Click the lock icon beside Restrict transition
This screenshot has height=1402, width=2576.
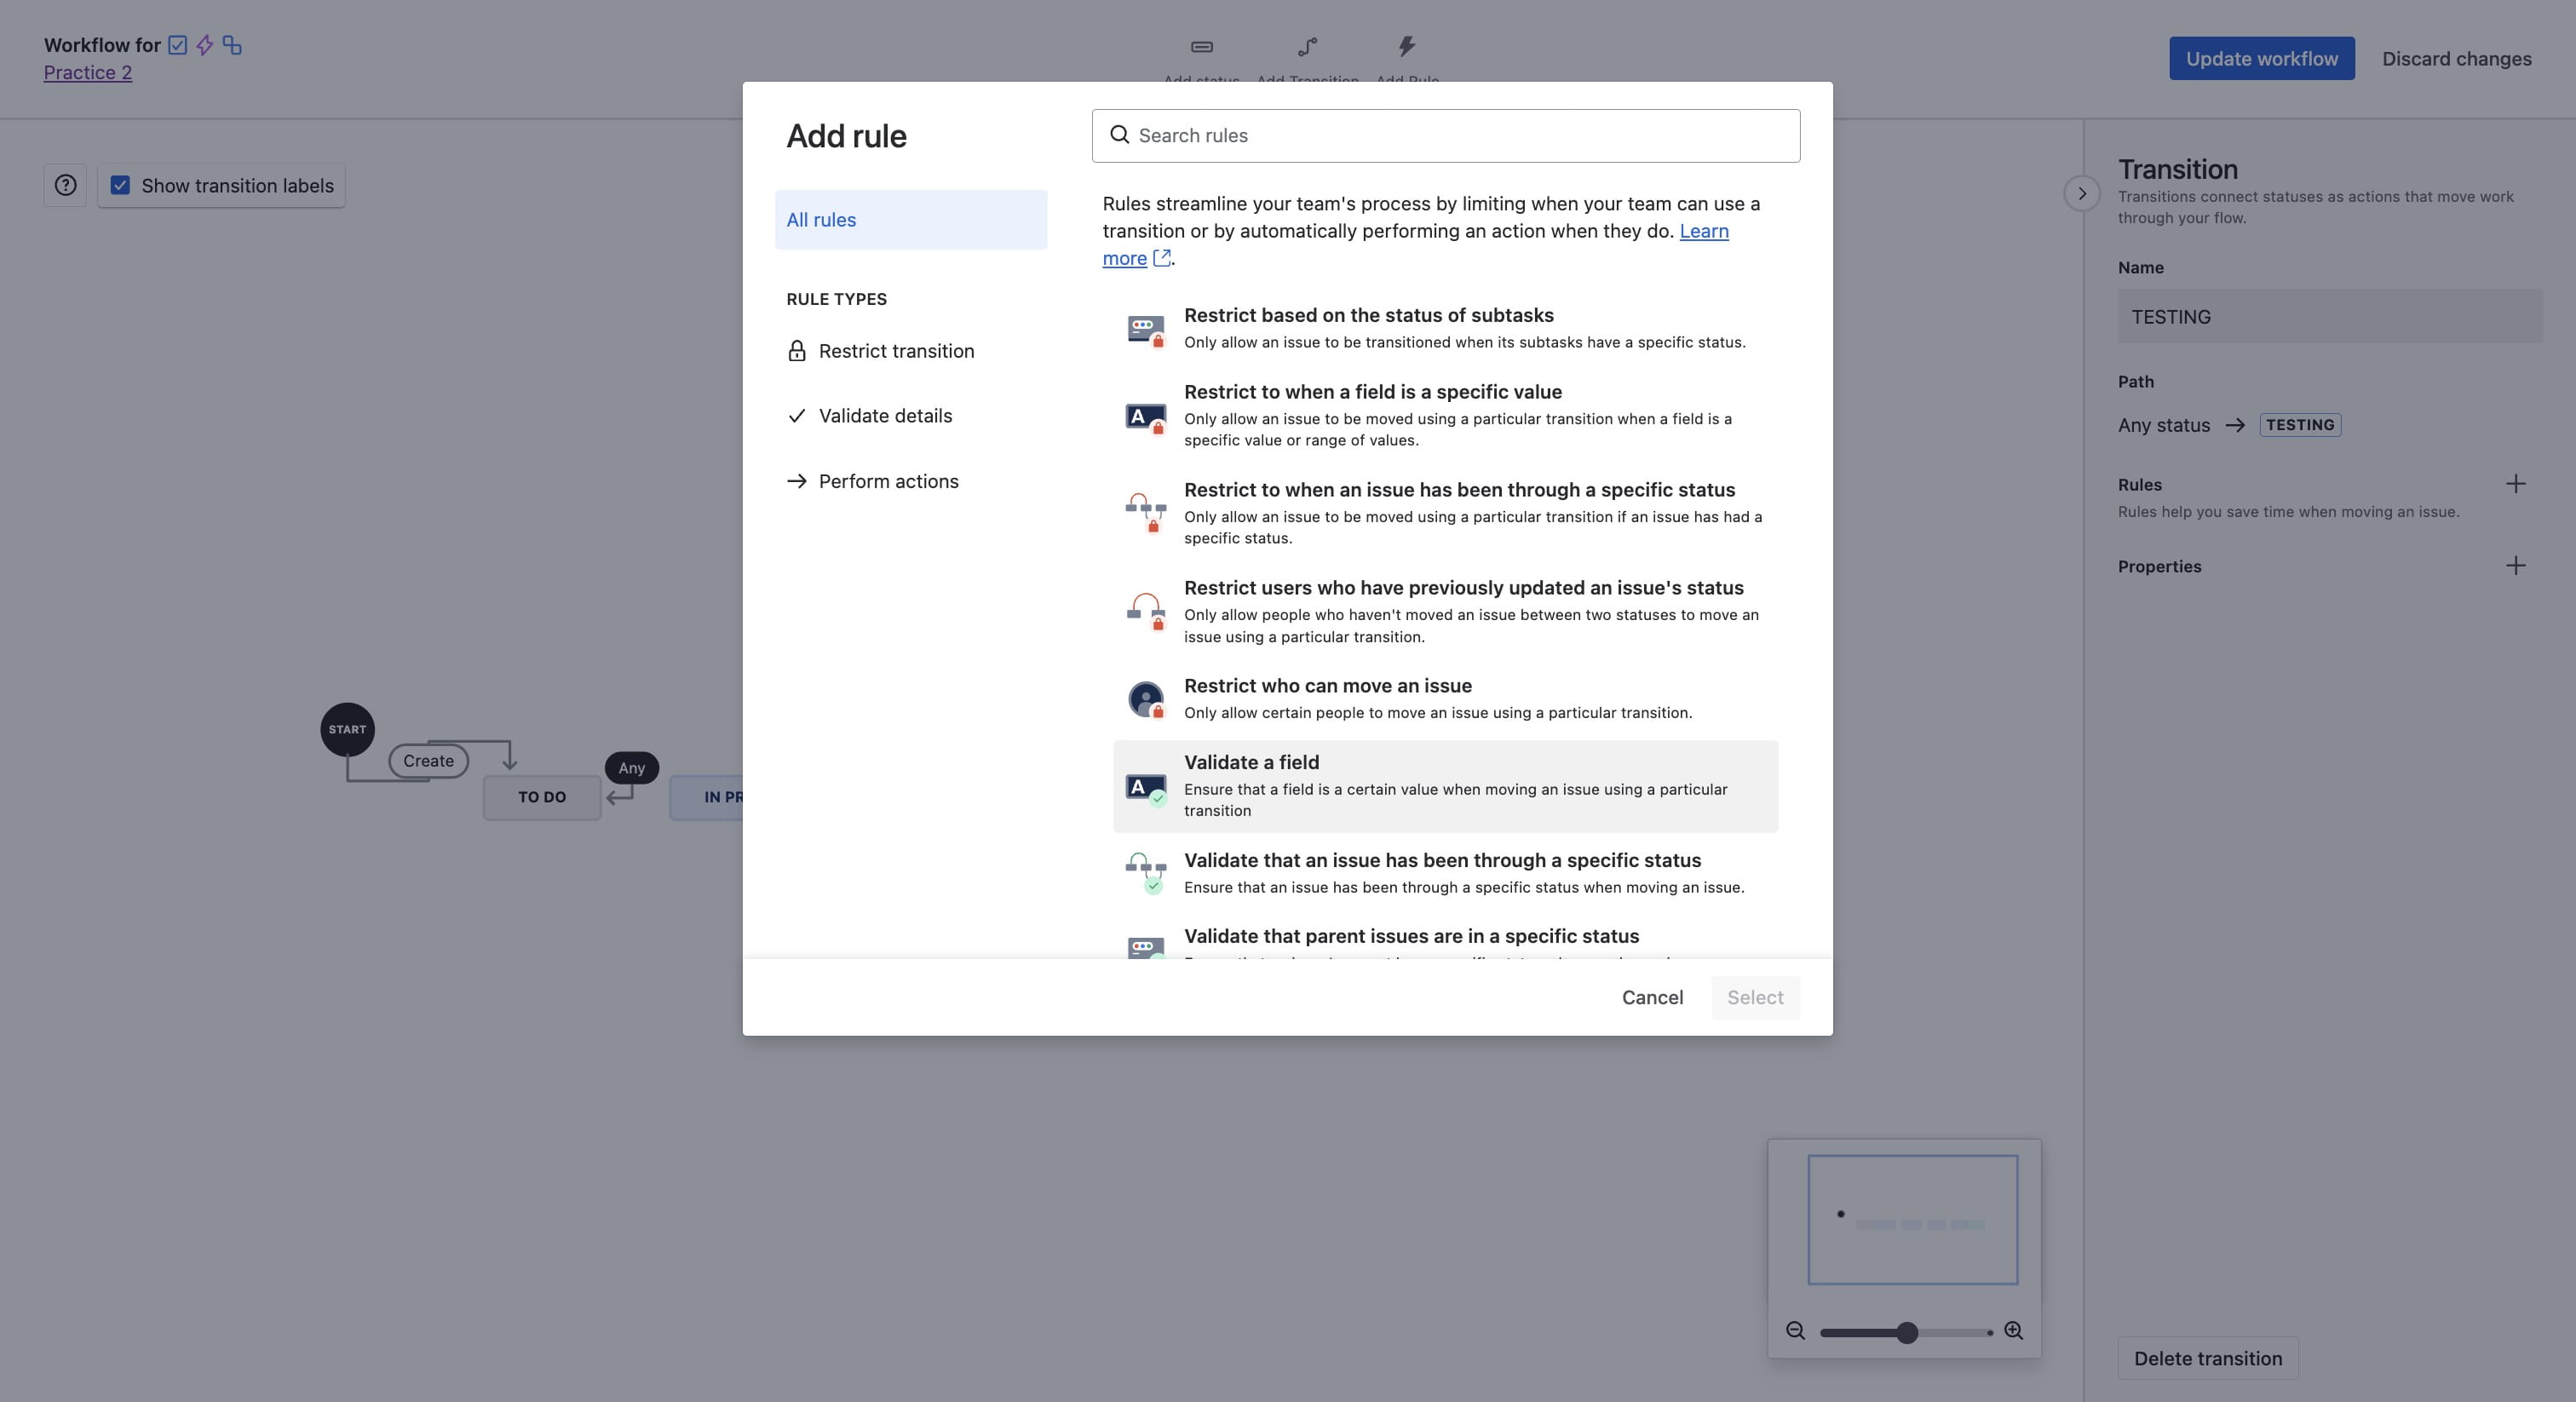coord(797,351)
